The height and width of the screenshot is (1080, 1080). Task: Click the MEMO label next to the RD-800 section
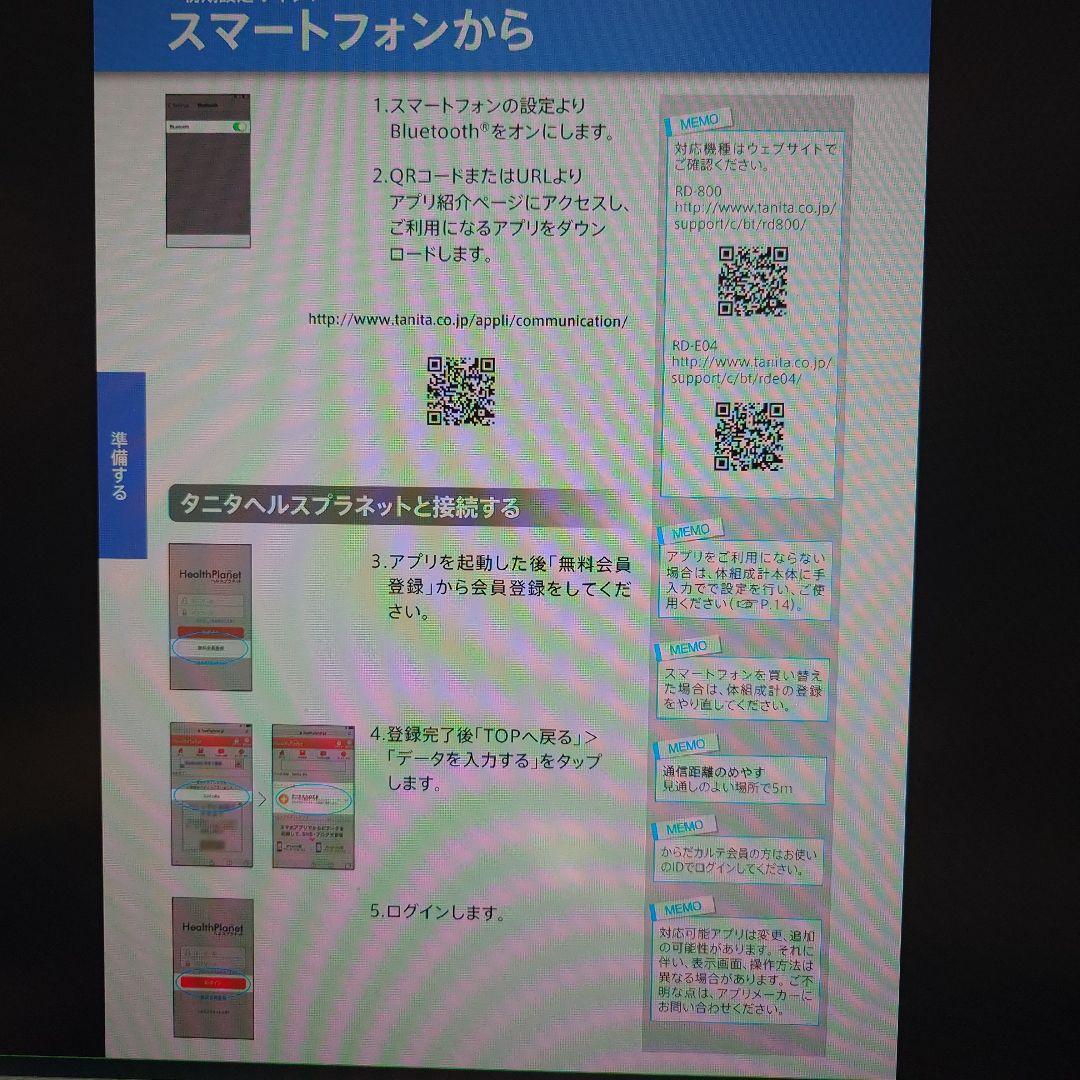coord(702,118)
